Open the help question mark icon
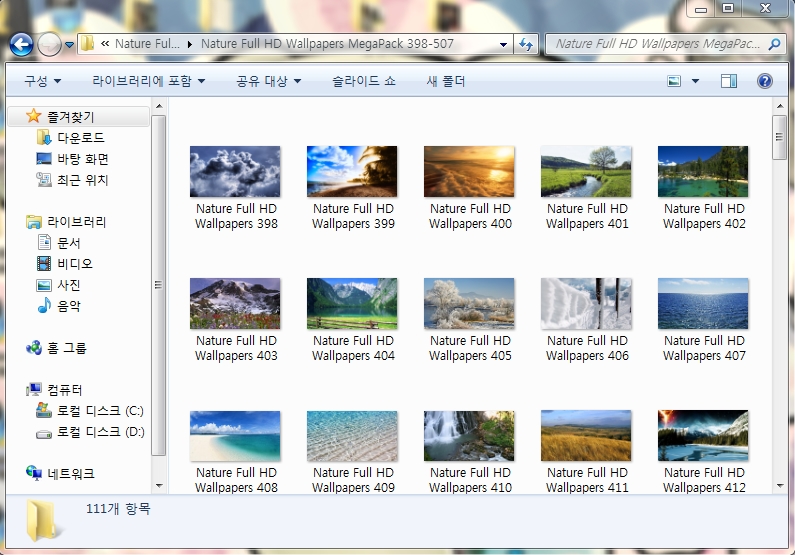Viewport: 795px width, 555px height. tap(765, 81)
